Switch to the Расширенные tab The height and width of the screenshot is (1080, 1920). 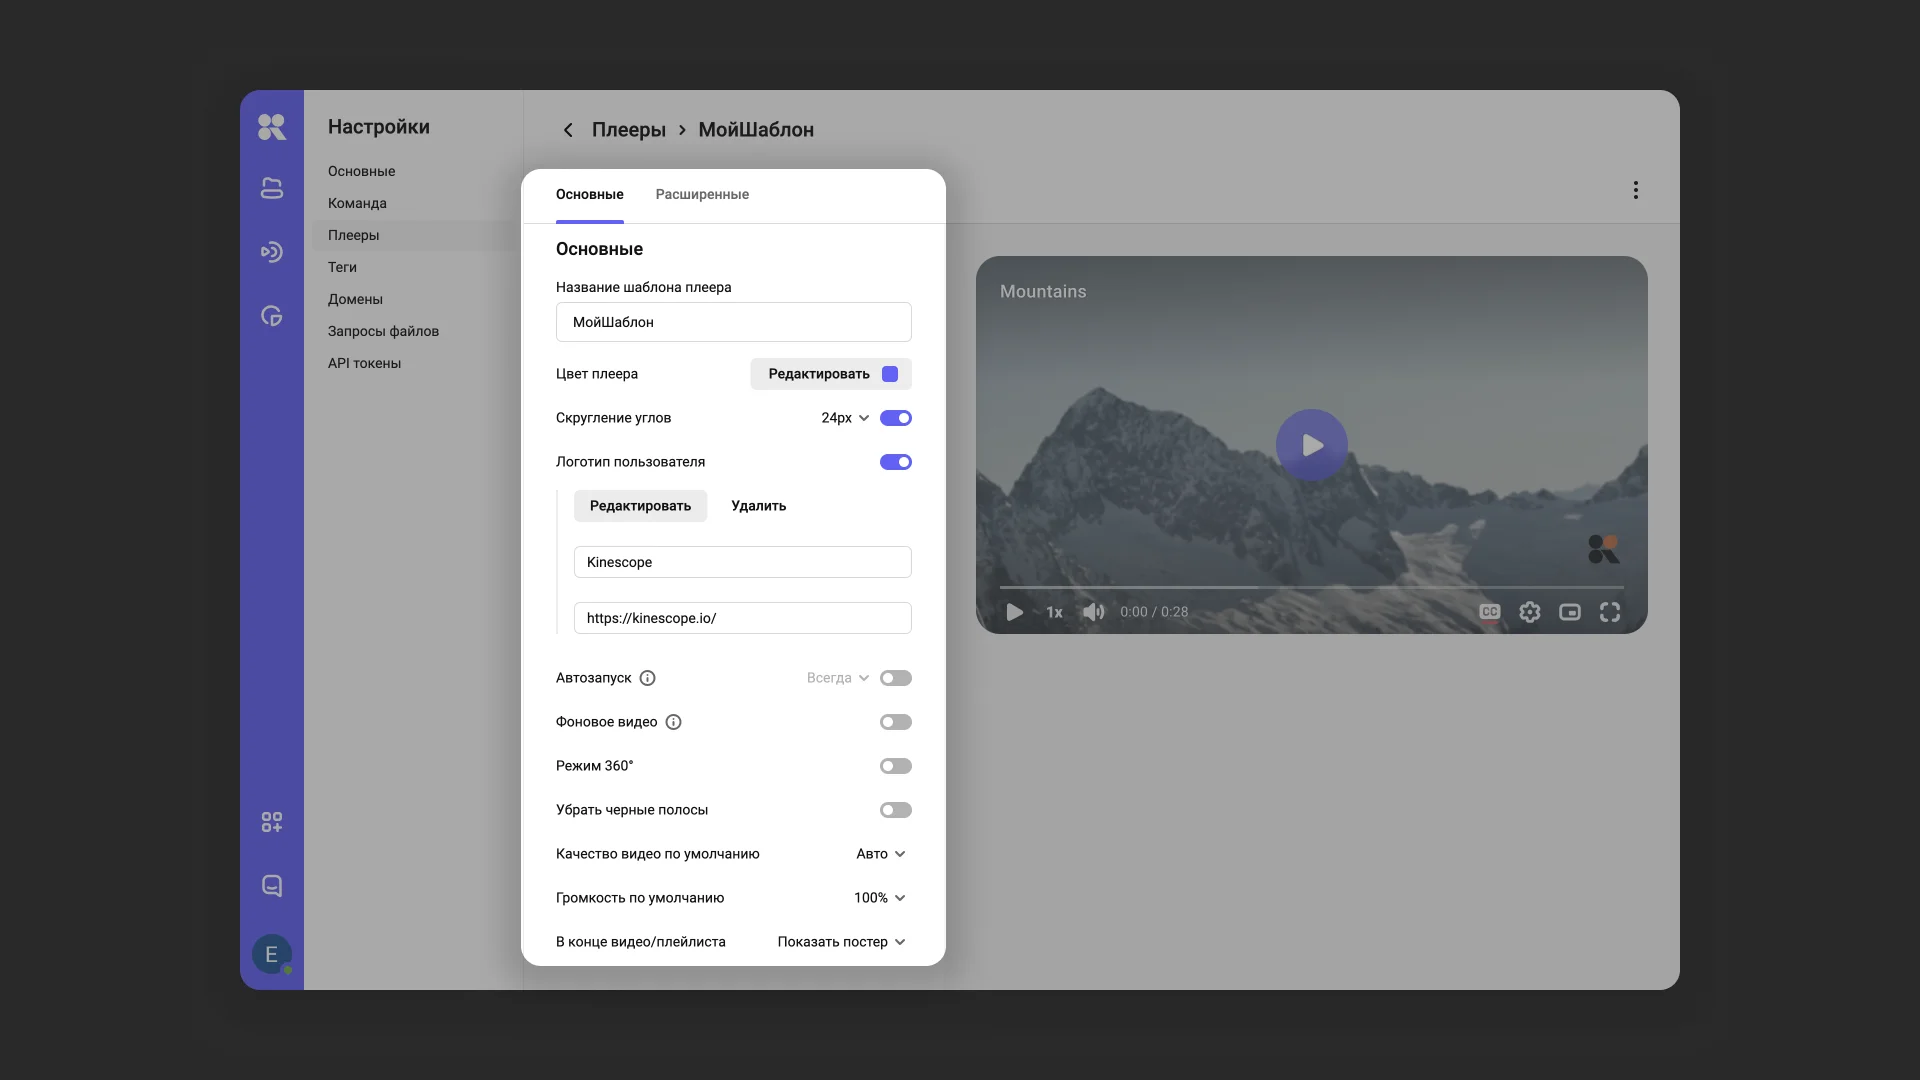click(x=702, y=195)
